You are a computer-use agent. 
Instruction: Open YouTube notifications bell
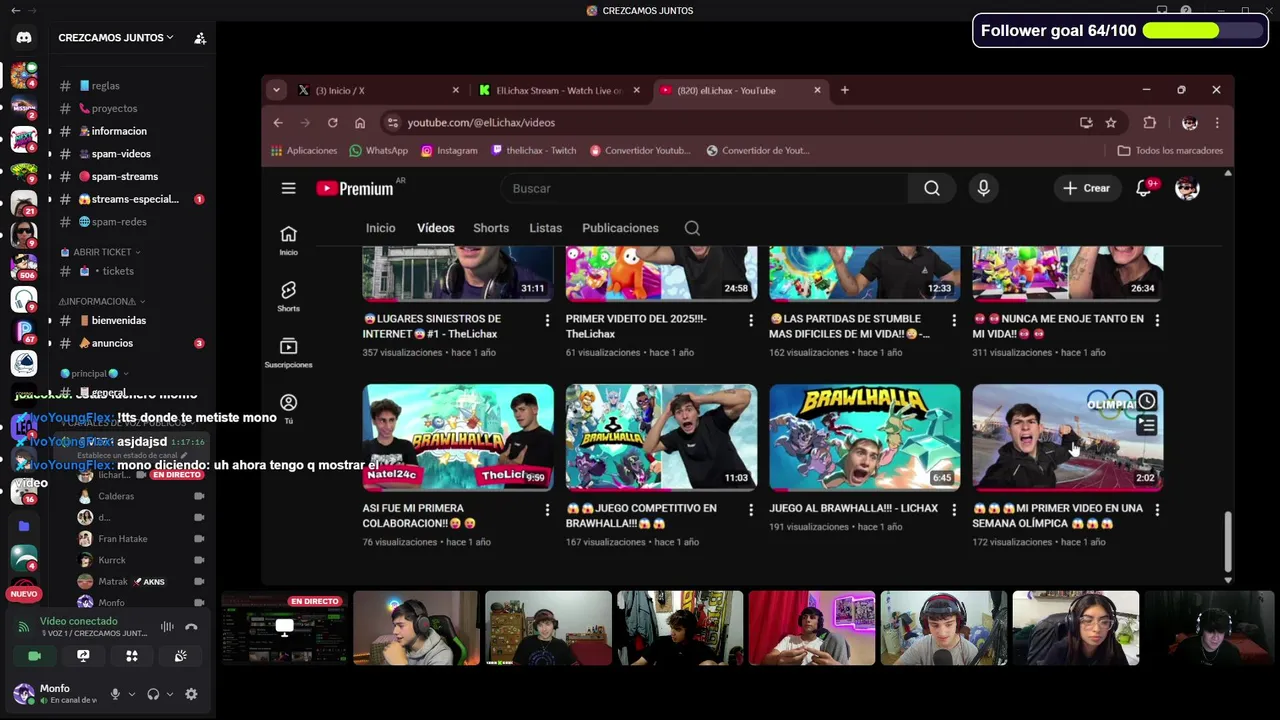point(1144,188)
